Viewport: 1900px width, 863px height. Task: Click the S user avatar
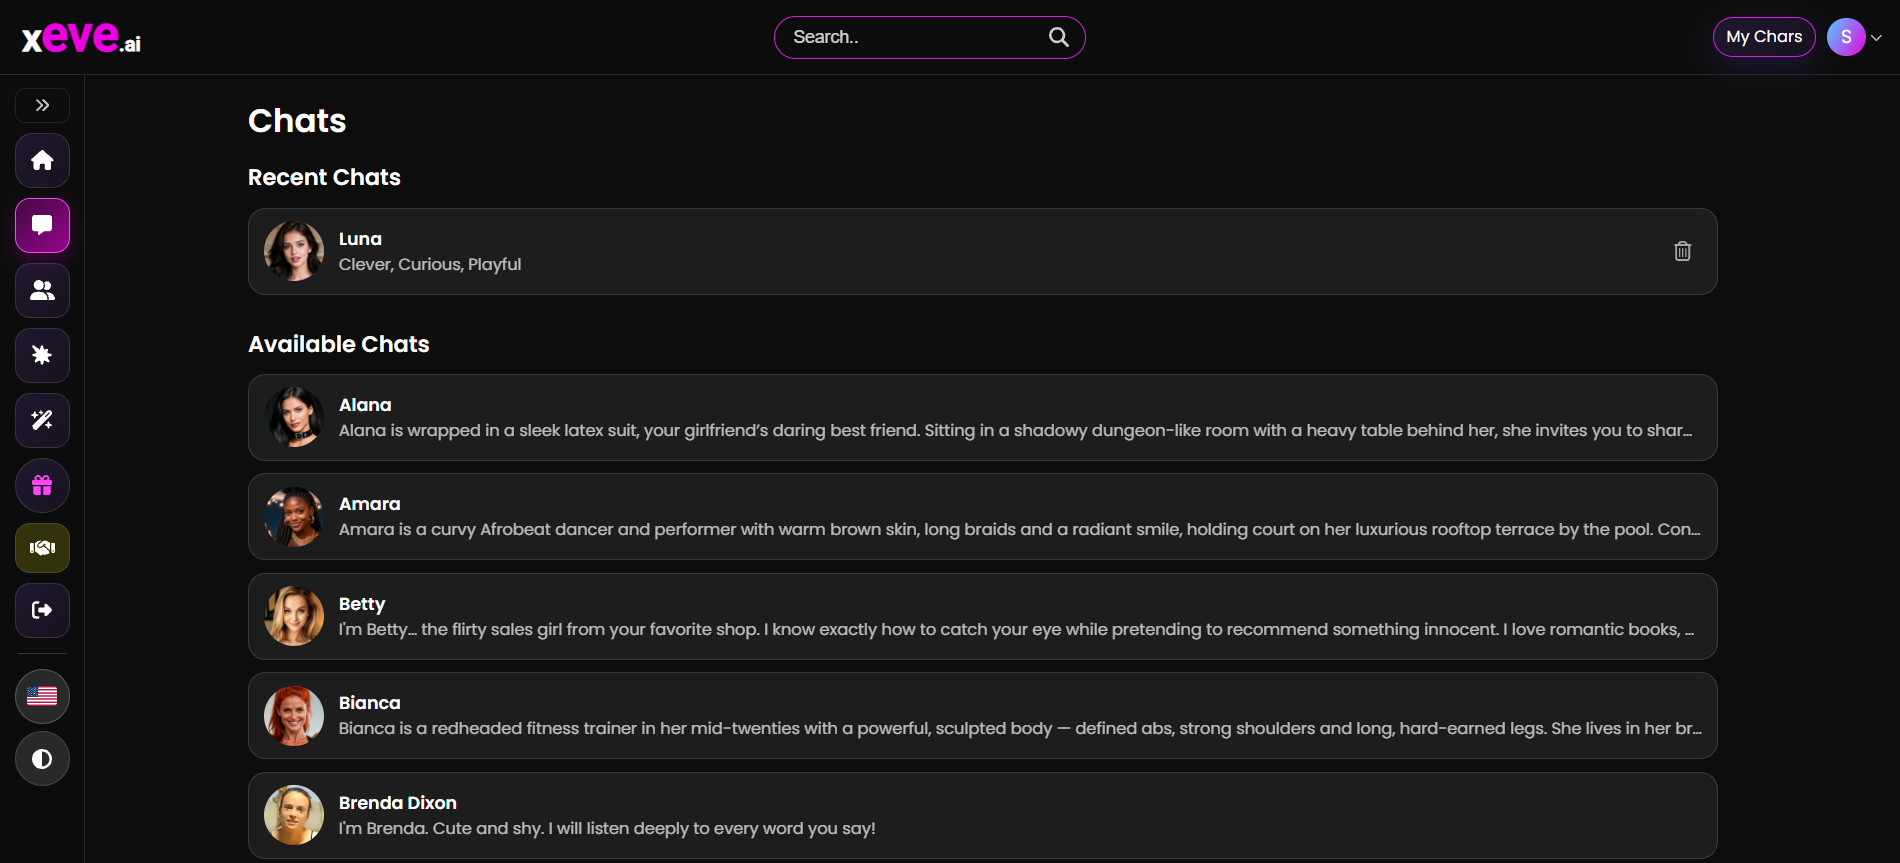pos(1846,37)
